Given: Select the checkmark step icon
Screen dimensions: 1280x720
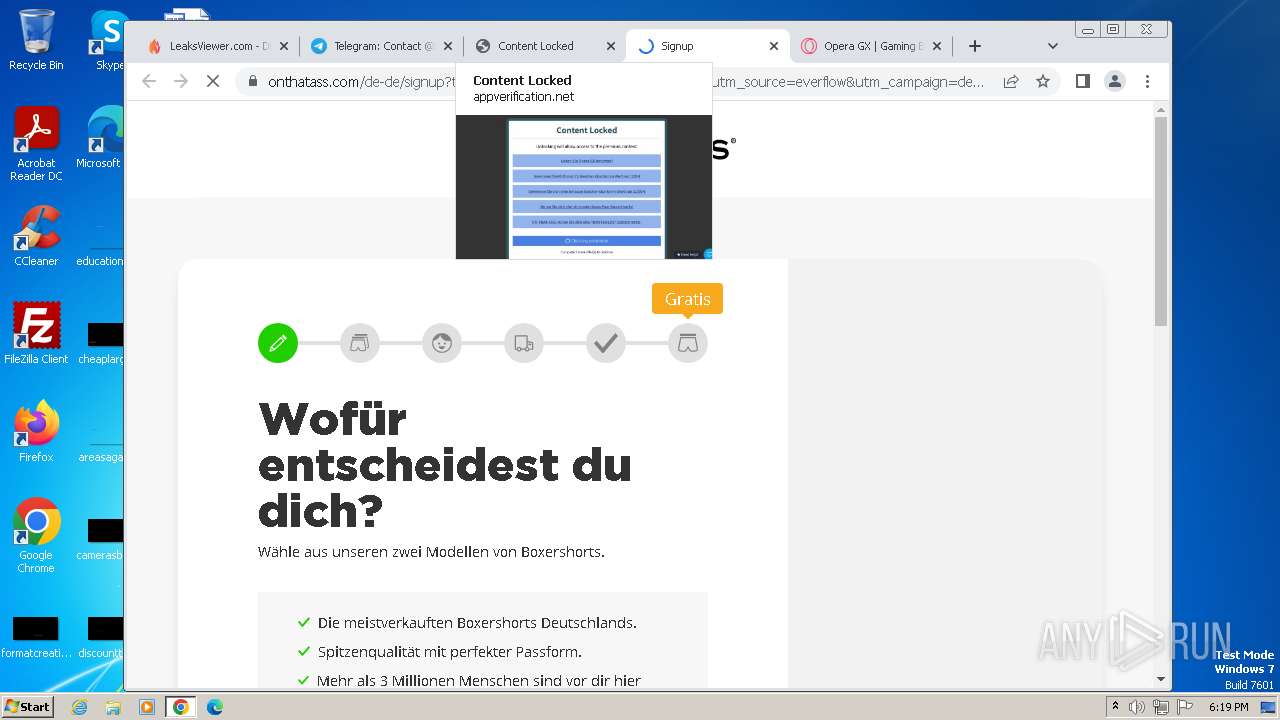Looking at the screenshot, I should (x=606, y=343).
